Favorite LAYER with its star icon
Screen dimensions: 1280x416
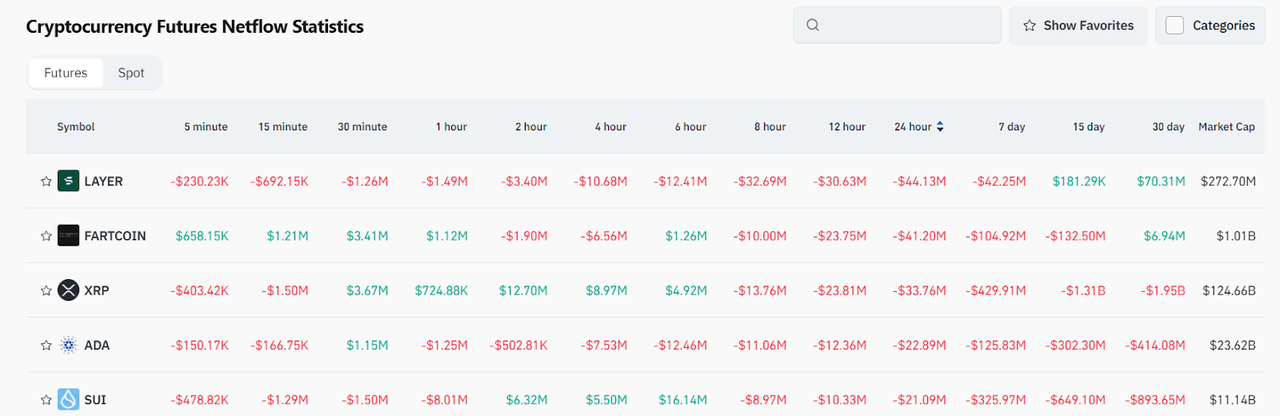pos(45,181)
